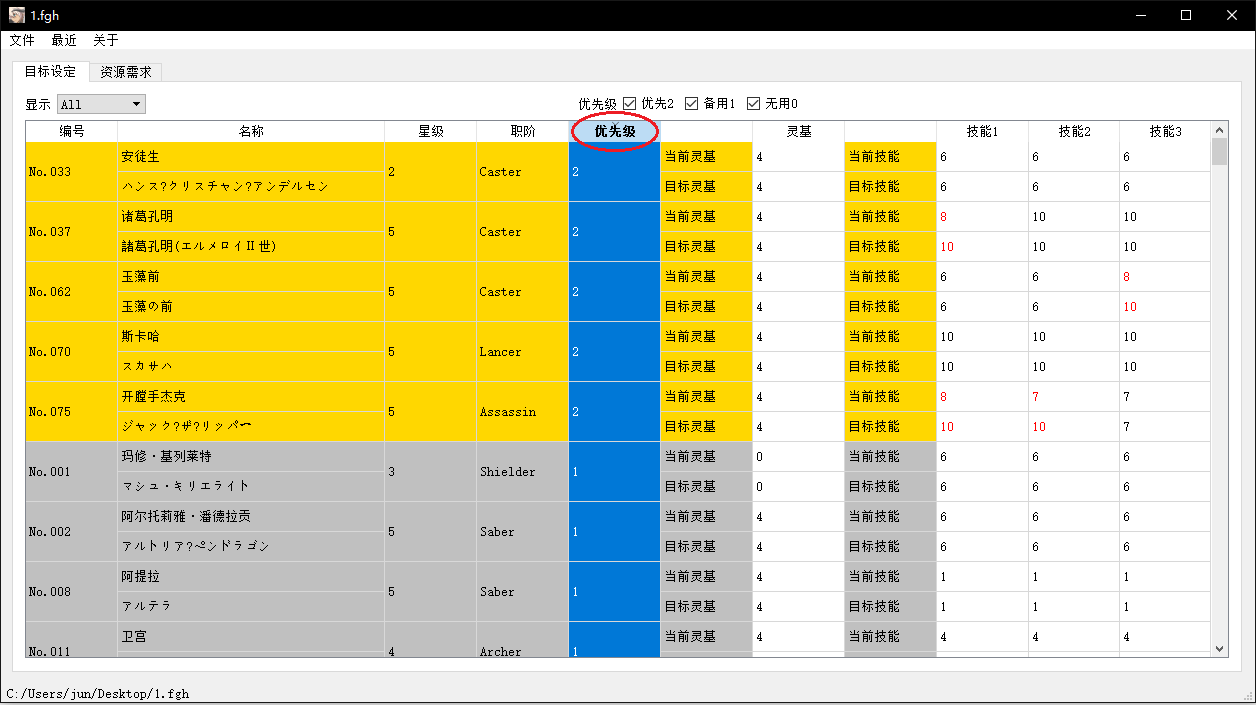Click the scrollbar up arrow
Image resolution: width=1256 pixels, height=705 pixels.
(1220, 130)
